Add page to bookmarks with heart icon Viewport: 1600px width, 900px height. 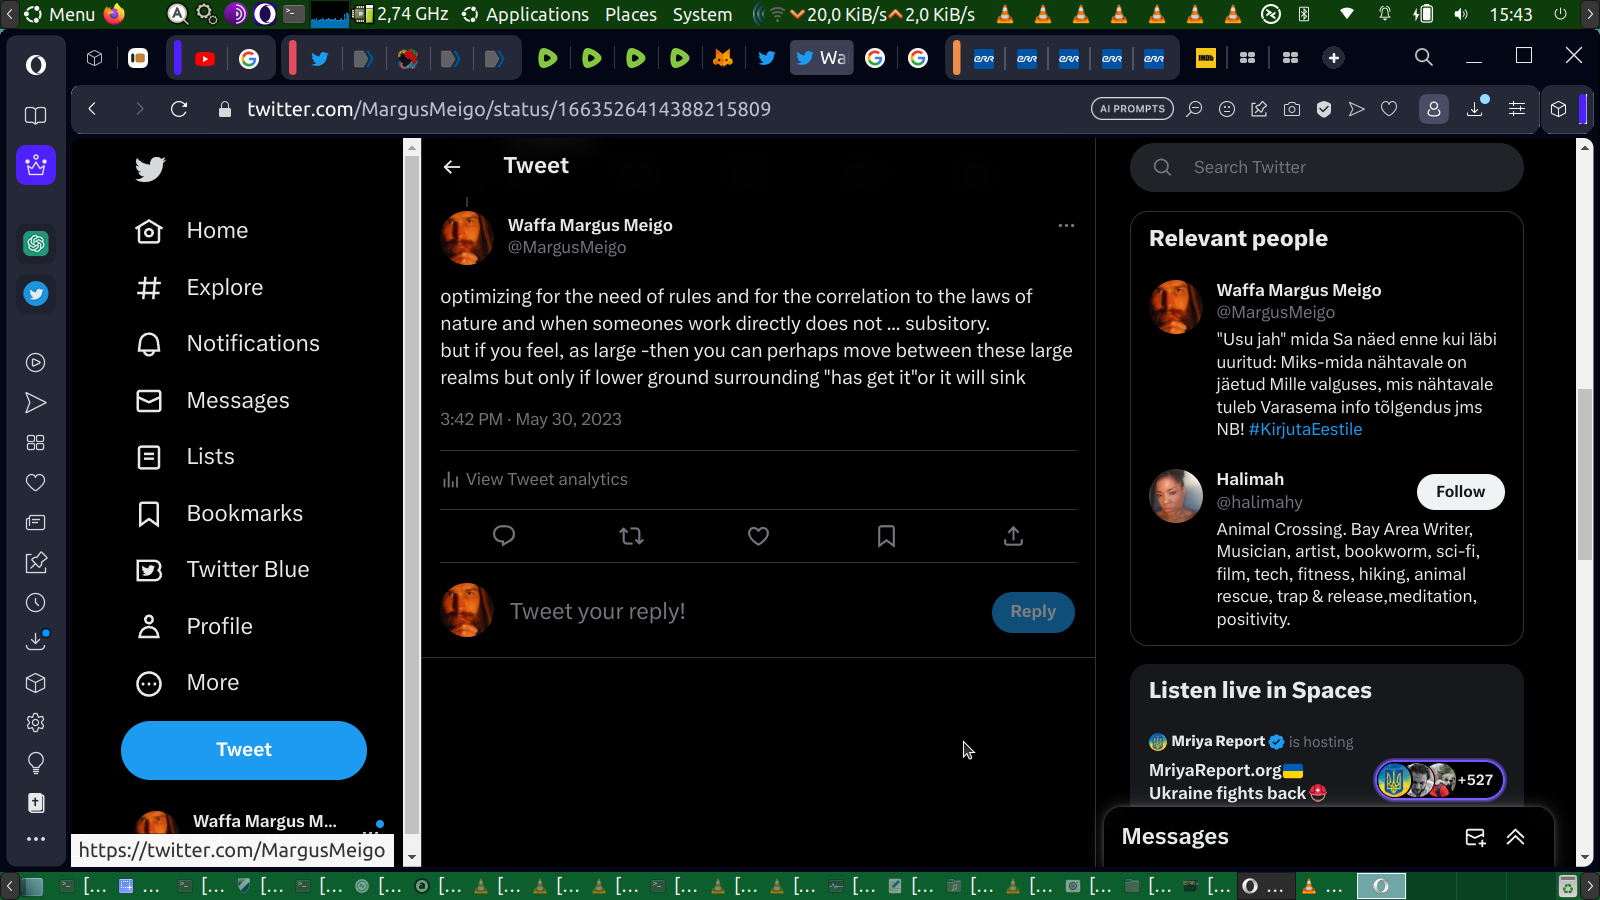pos(1389,109)
